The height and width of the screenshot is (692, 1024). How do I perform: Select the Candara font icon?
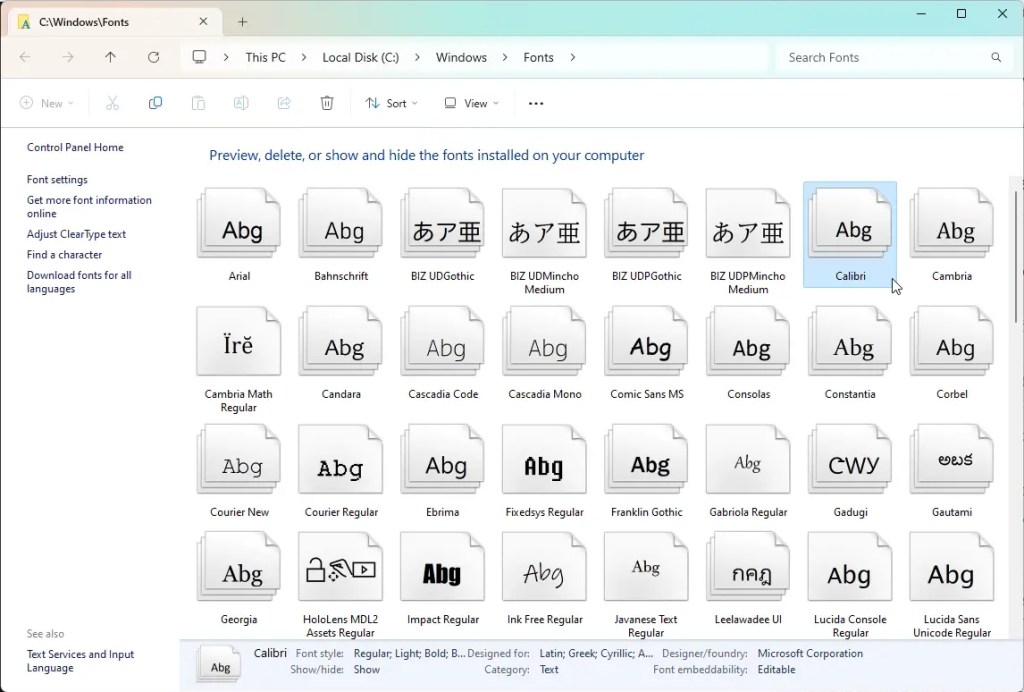pyautogui.click(x=341, y=341)
